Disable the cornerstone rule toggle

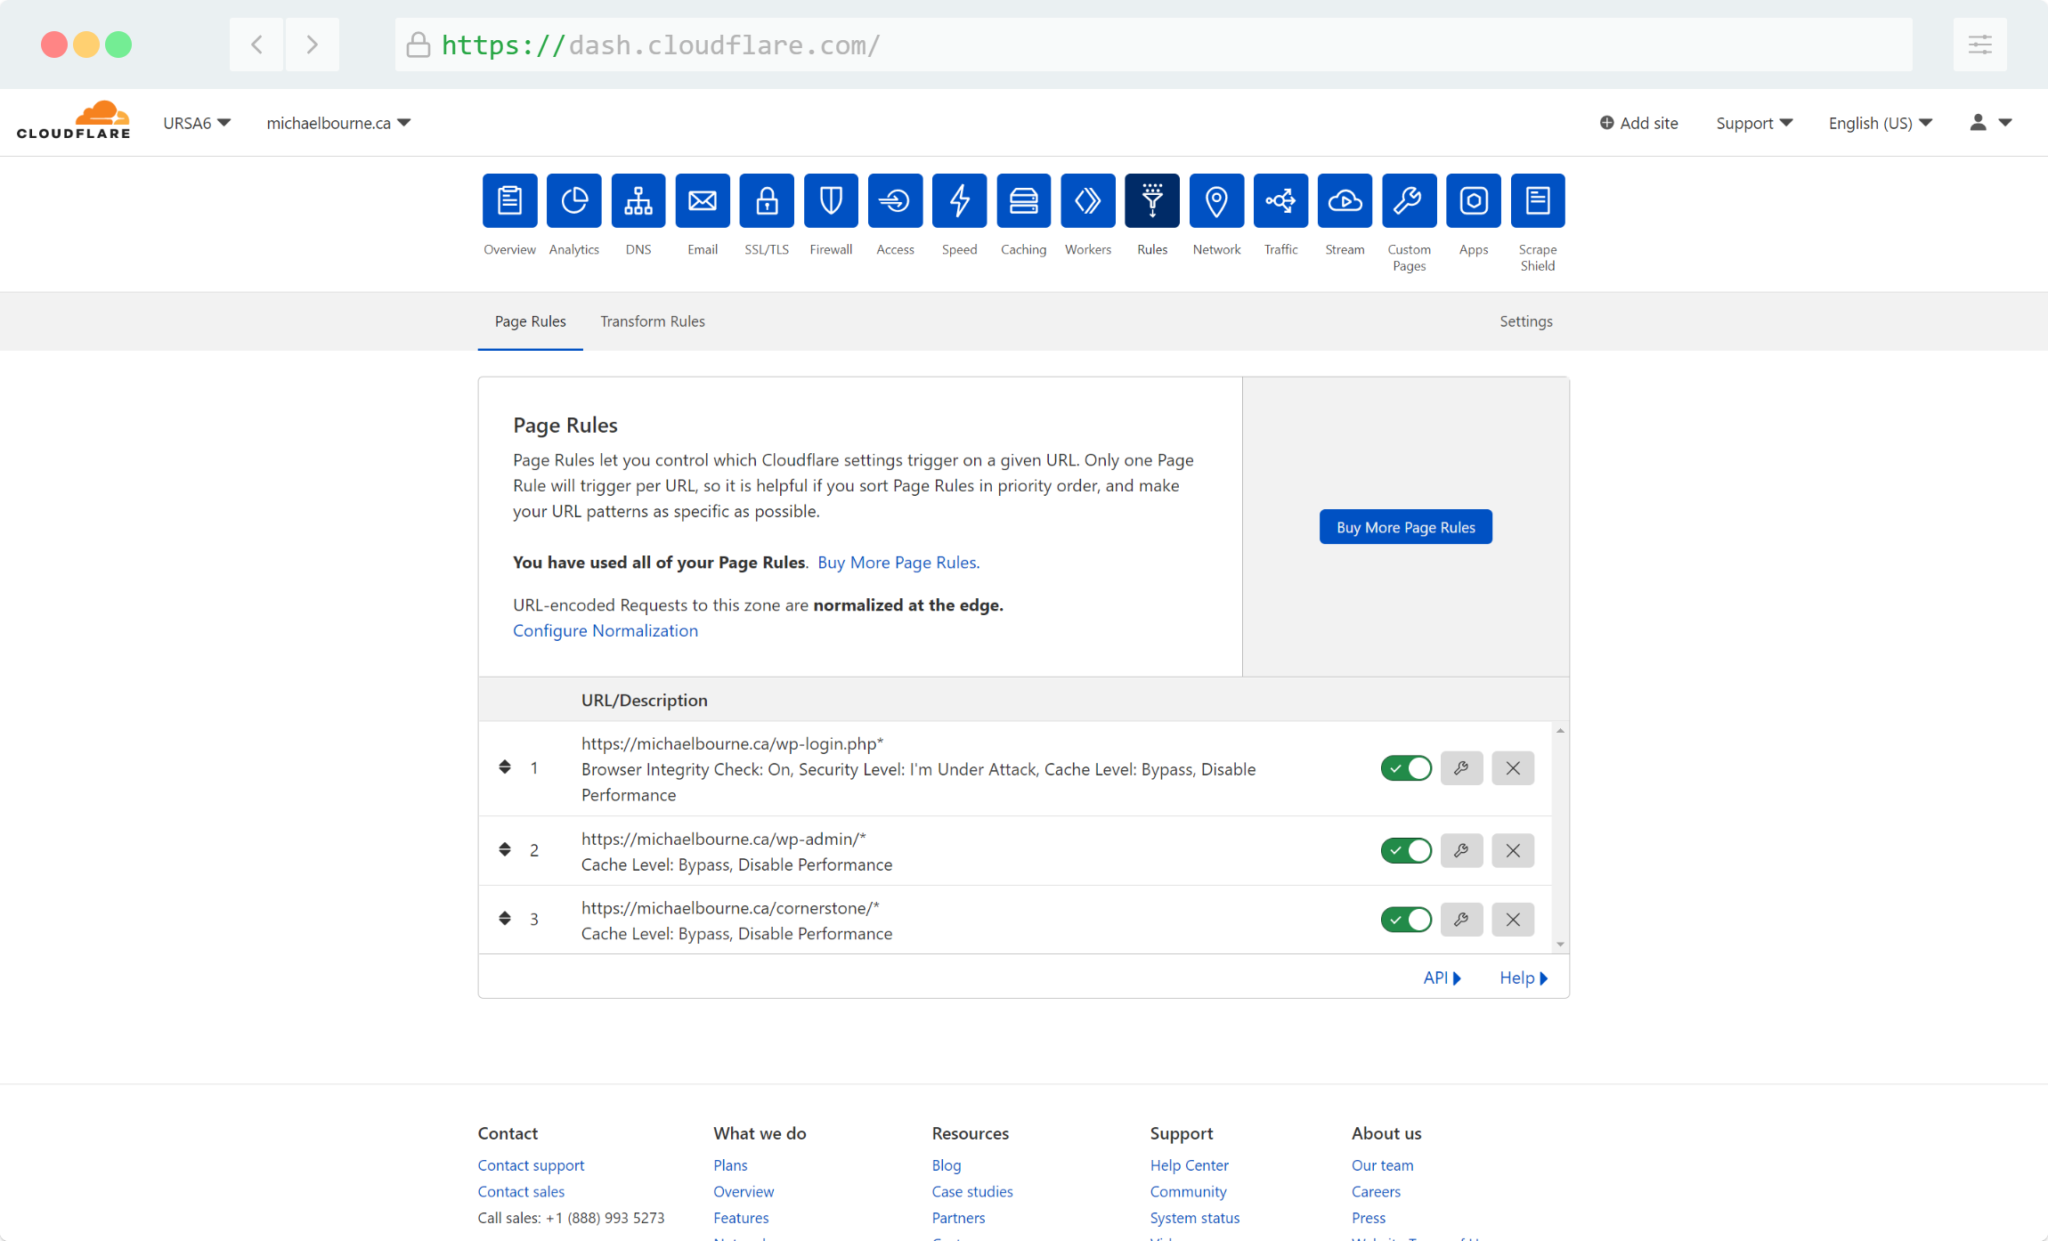1406,919
